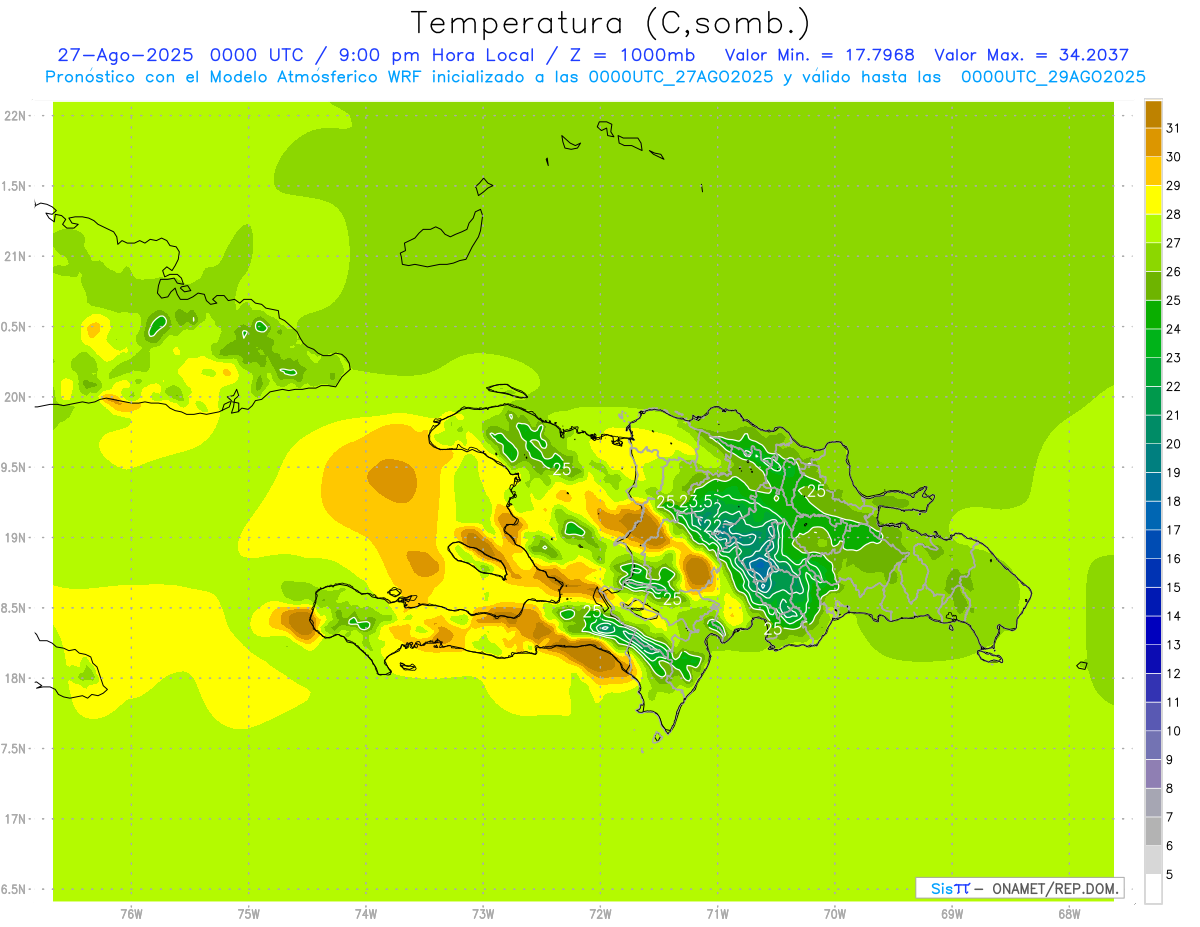
Task: Click the "SisTT - ONAMET/REP.DOM." credit box
Action: (1020, 888)
